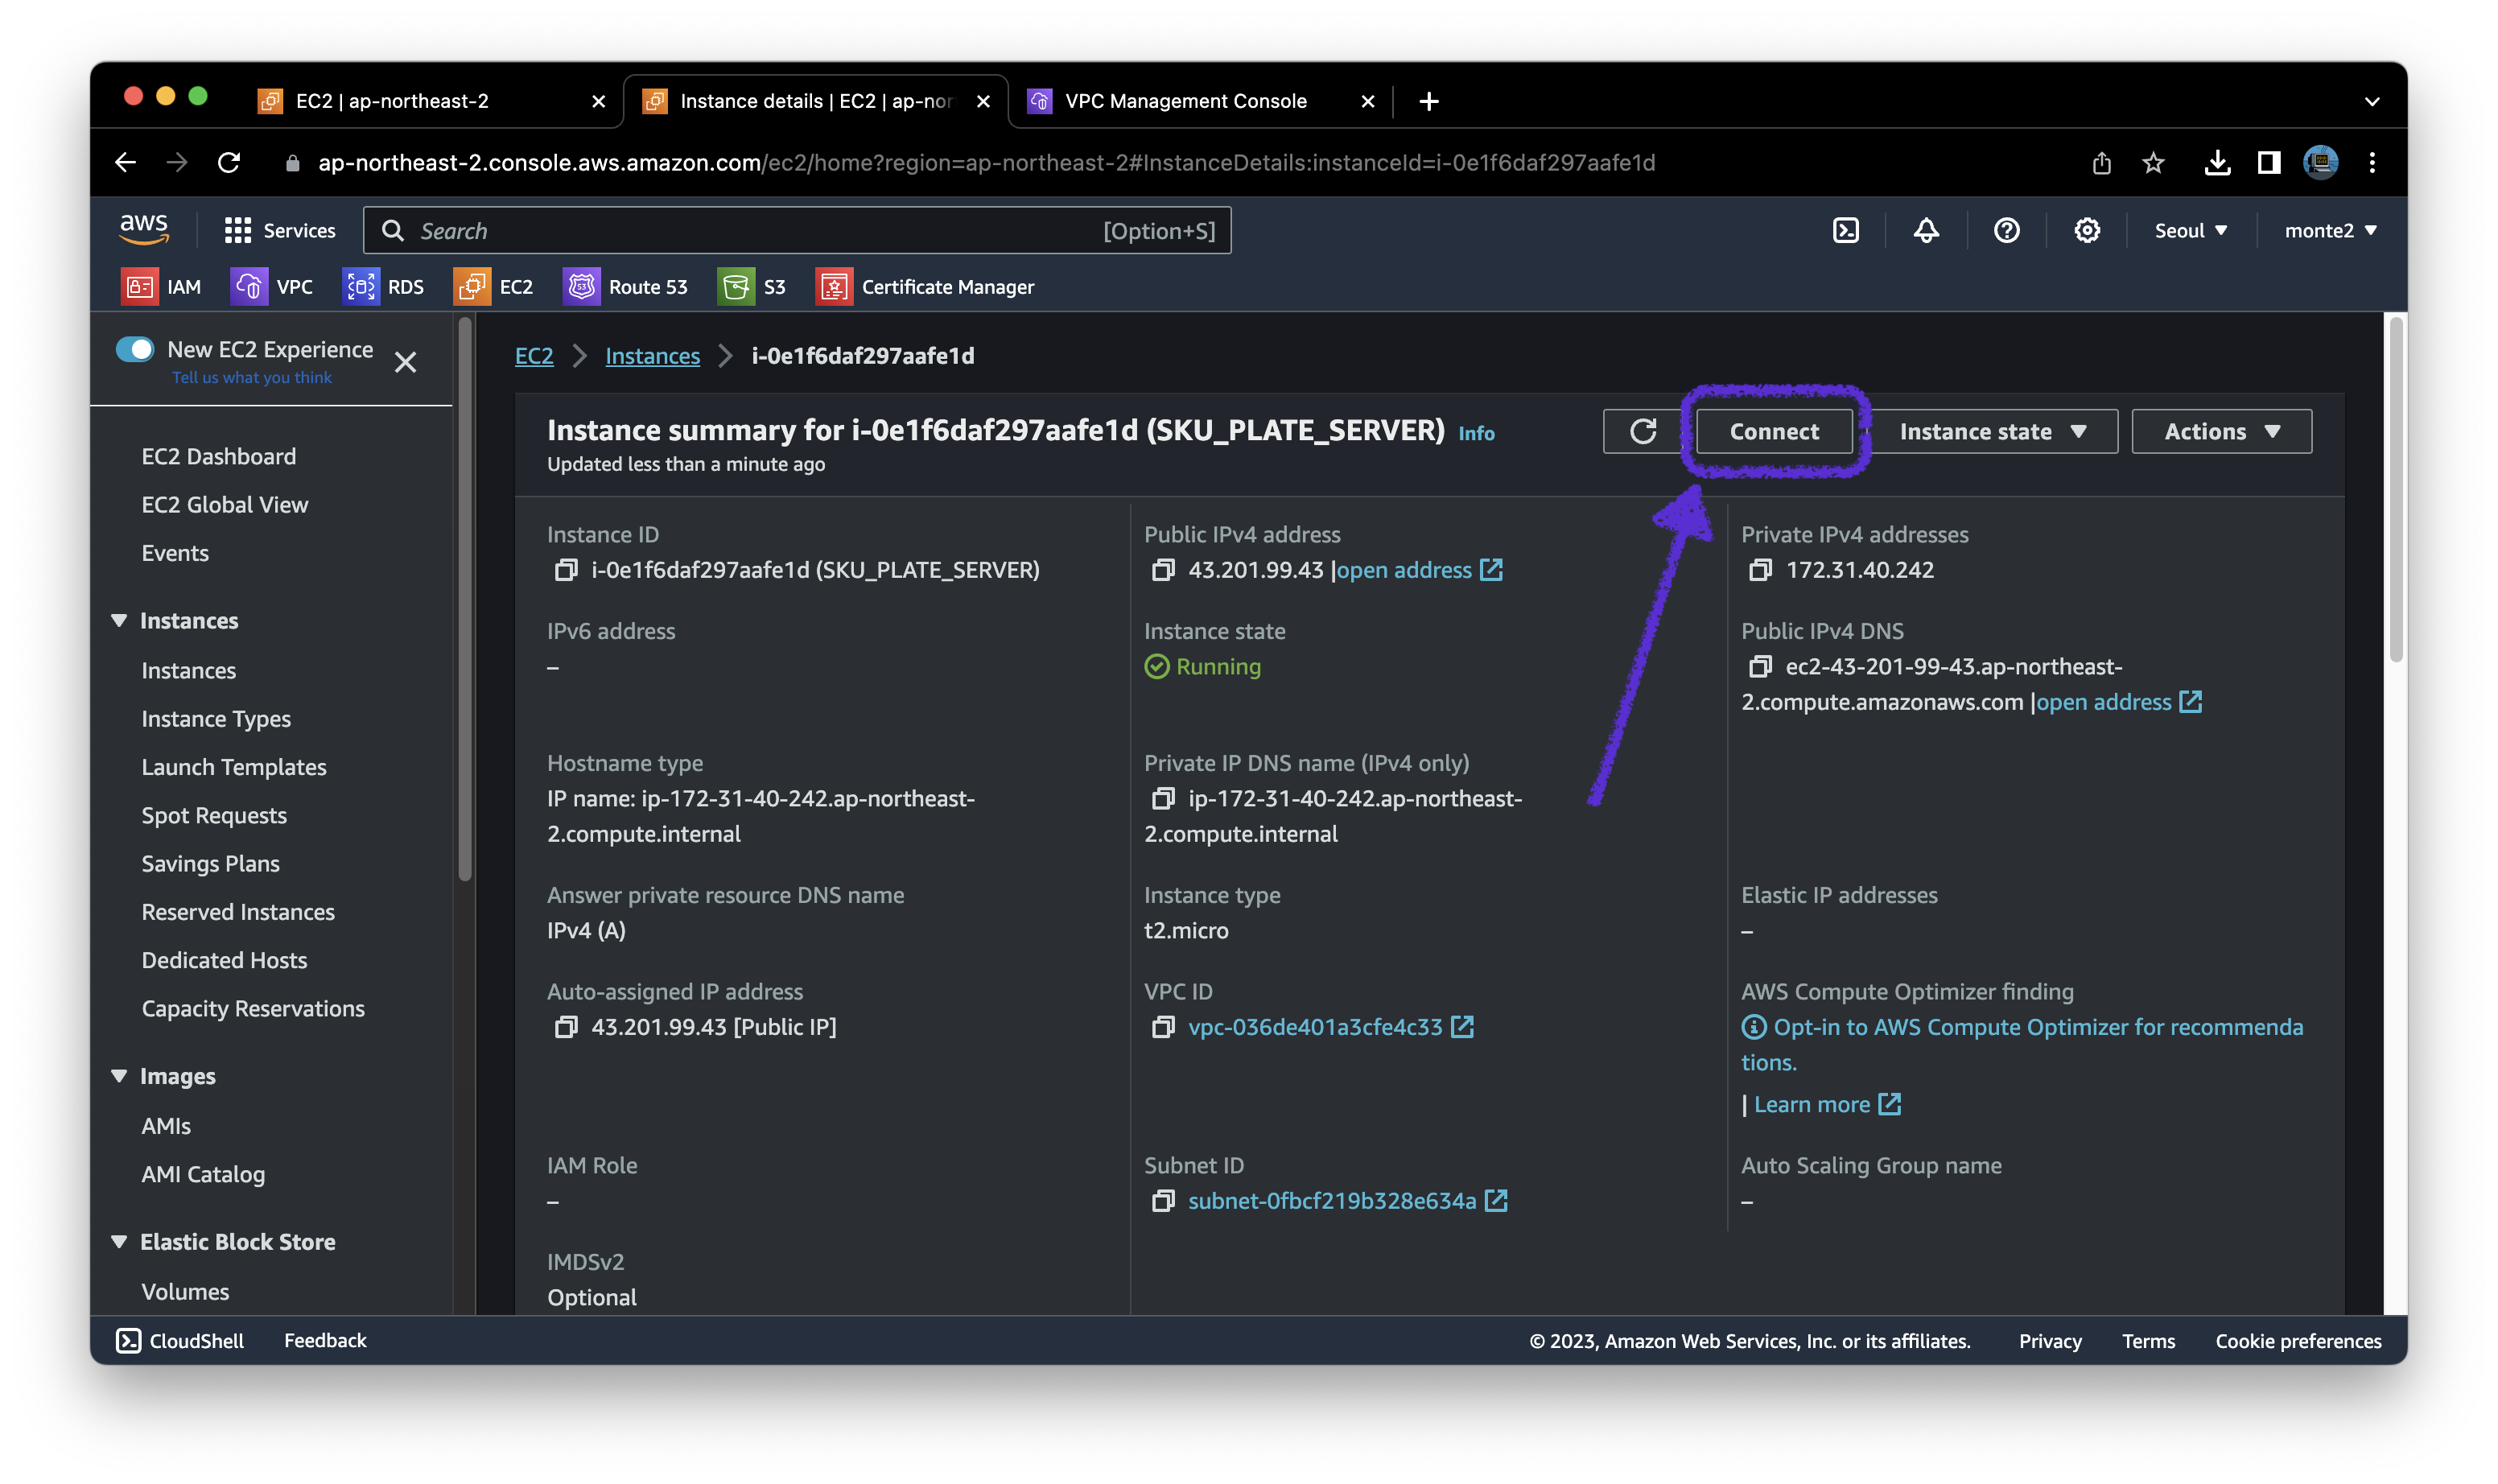Click the notifications bell icon
Viewport: 2498px width, 1484px height.
(x=1926, y=231)
